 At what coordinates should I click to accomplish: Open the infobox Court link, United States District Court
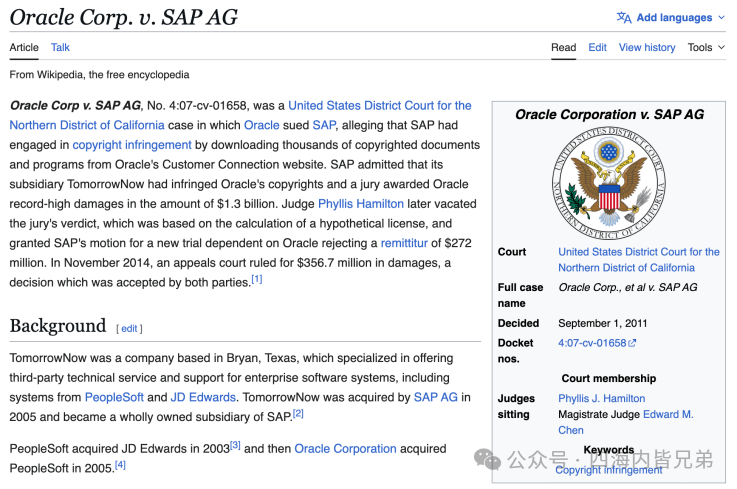pyautogui.click(x=639, y=260)
